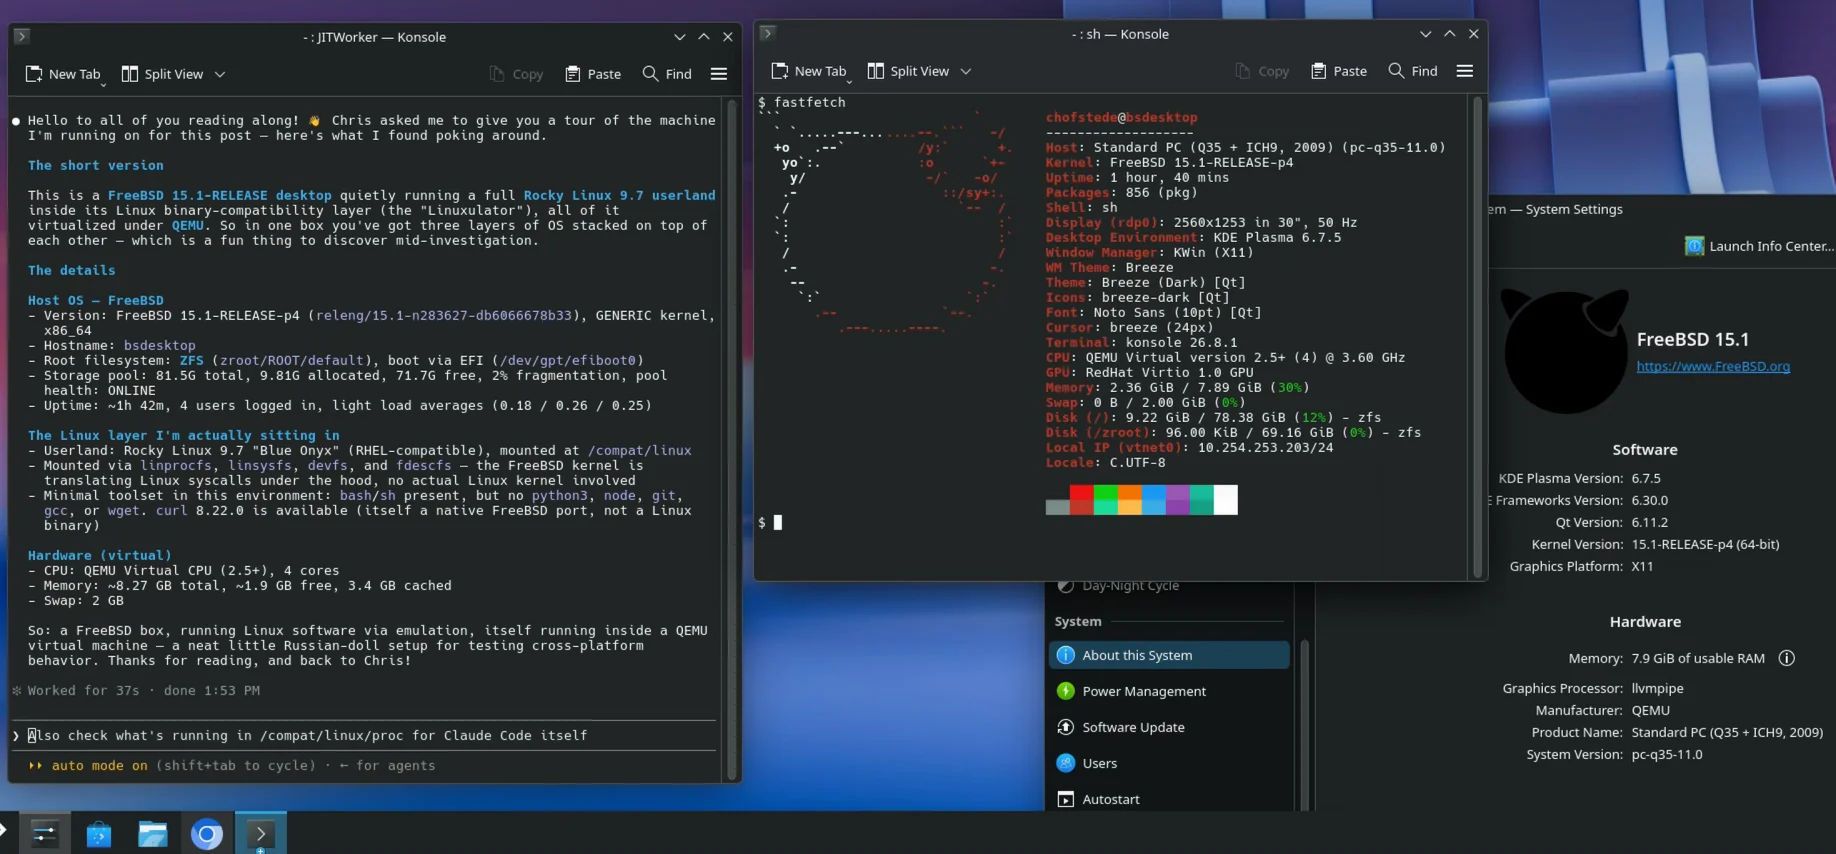Open System Settings from the taskbar
The height and width of the screenshot is (854, 1836).
pos(45,833)
